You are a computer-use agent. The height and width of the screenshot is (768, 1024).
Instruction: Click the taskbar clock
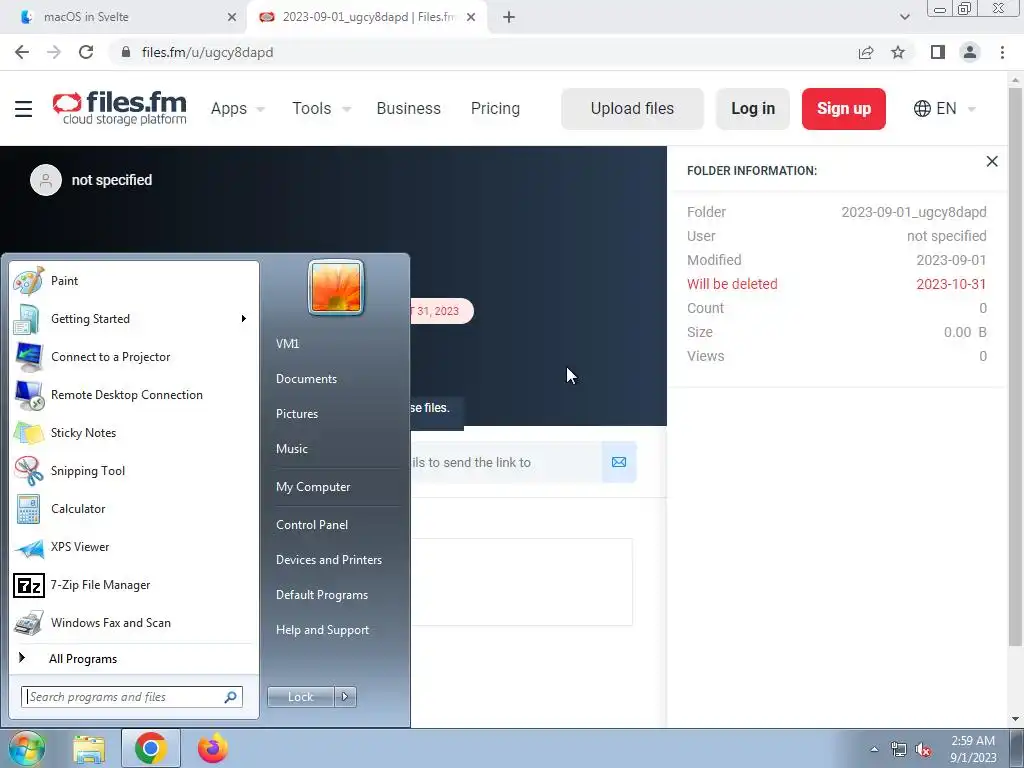(x=973, y=749)
